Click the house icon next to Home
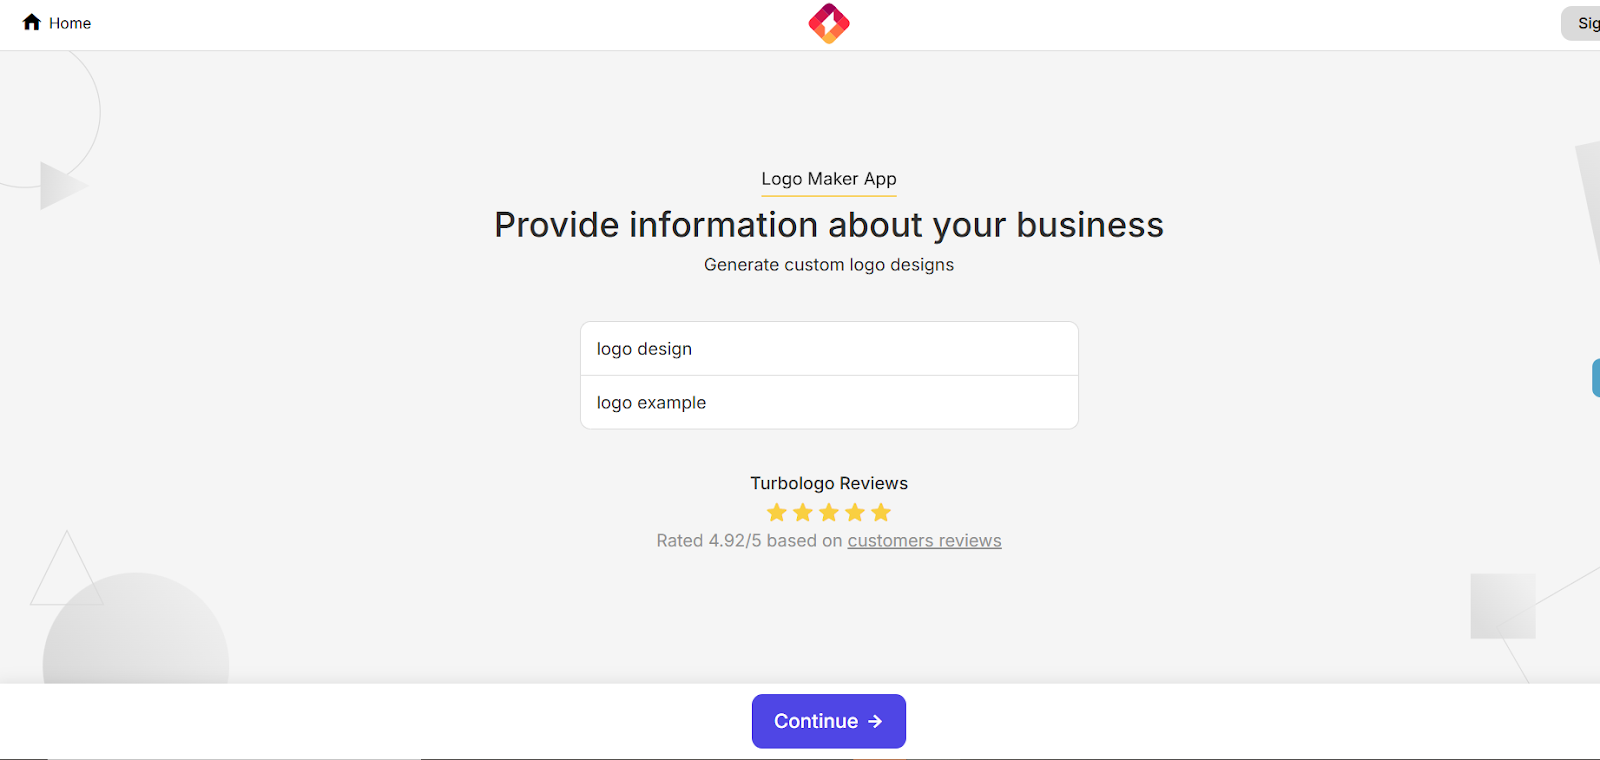Image resolution: width=1600 pixels, height=760 pixels. point(30,22)
